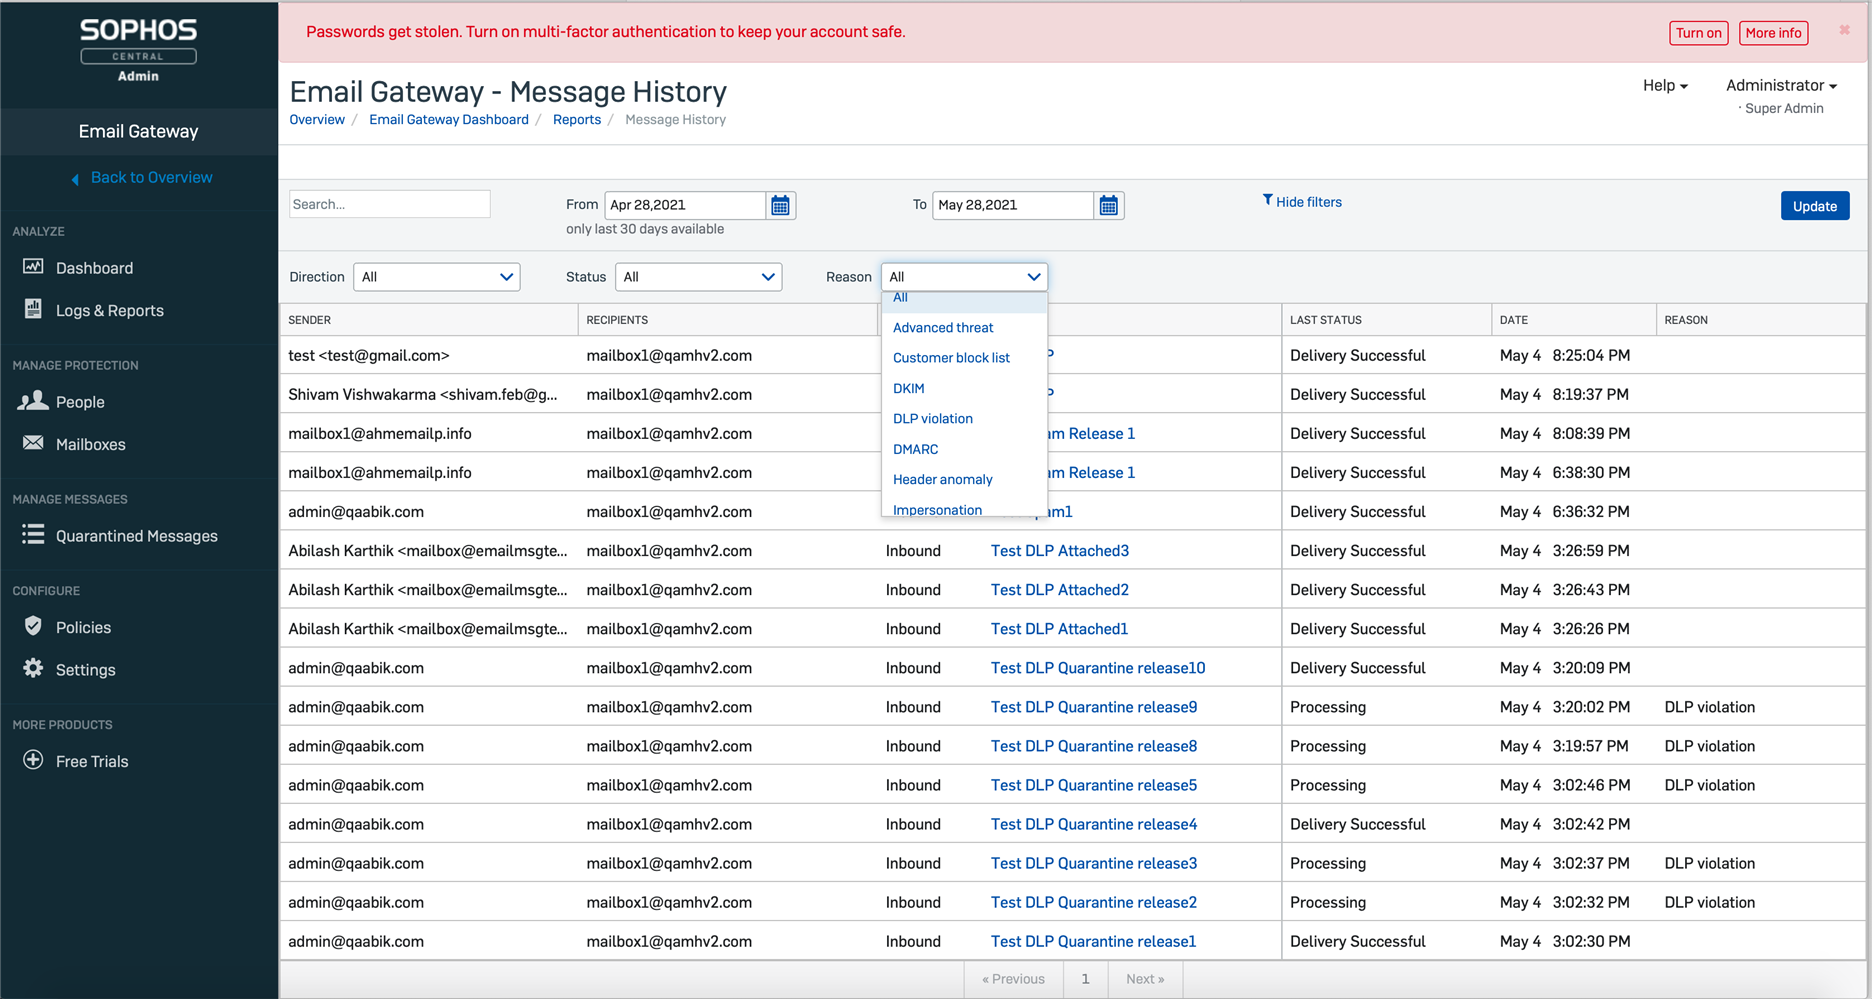This screenshot has width=1872, height=999.
Task: Click sender test <test@gmail.com>
Action: 369,356
